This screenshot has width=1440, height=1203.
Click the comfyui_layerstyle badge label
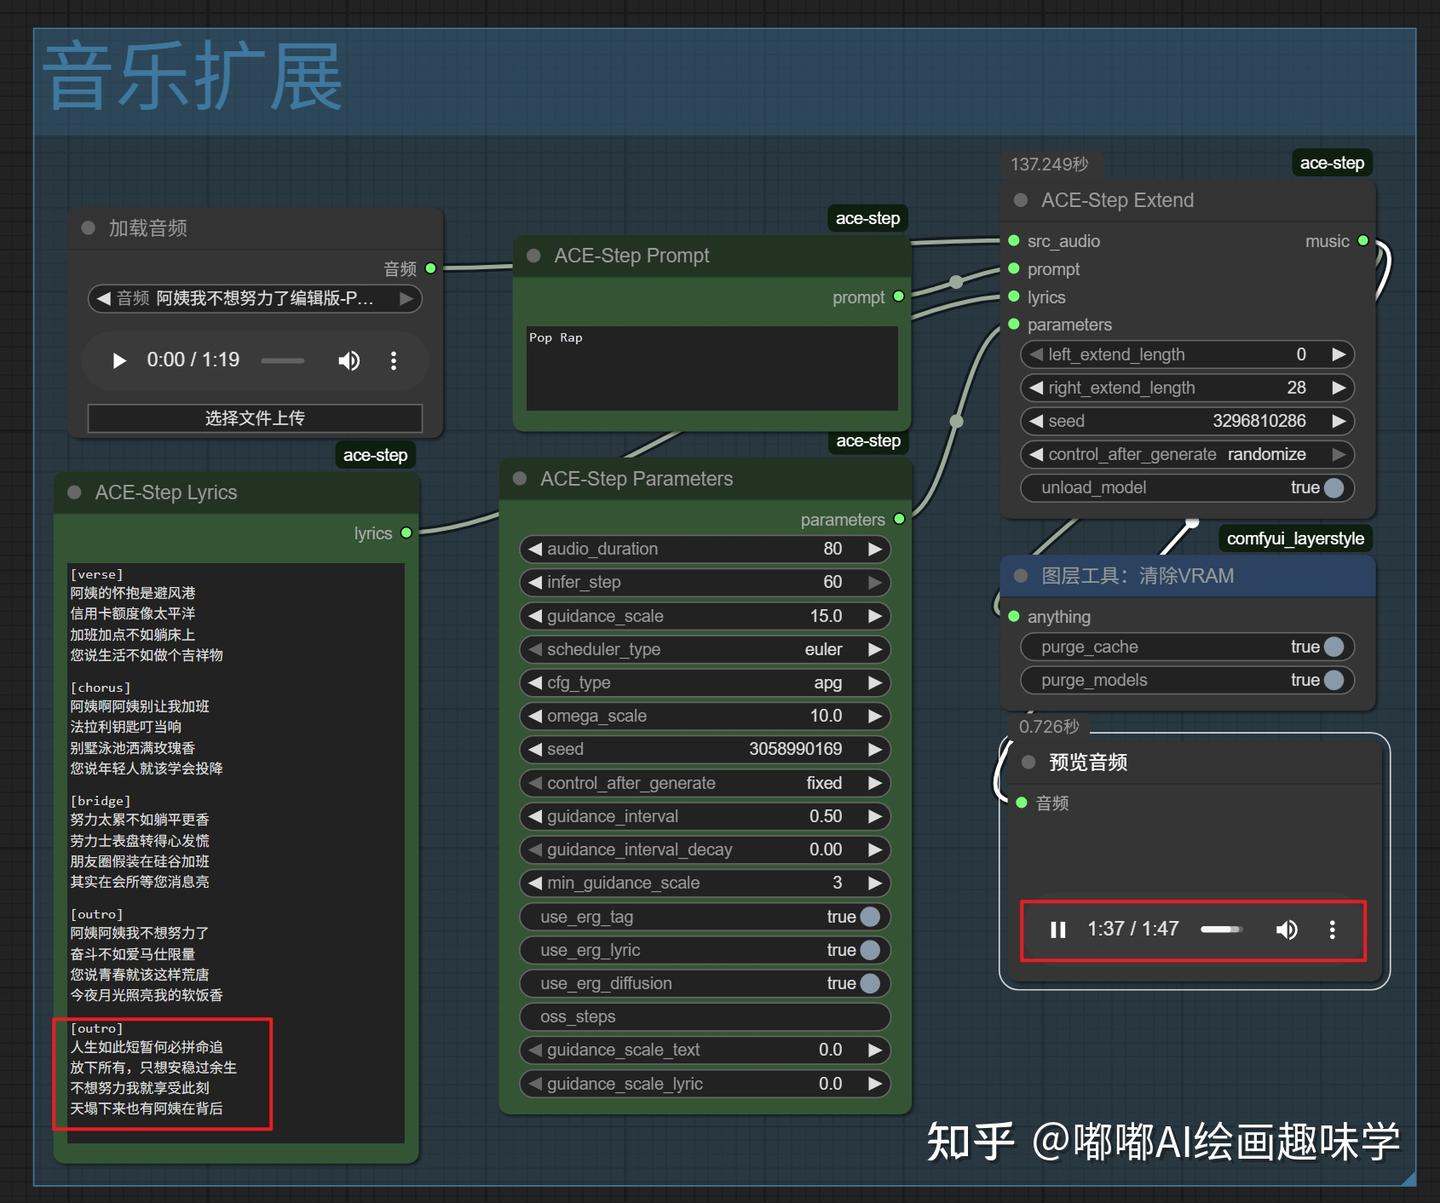[1294, 538]
